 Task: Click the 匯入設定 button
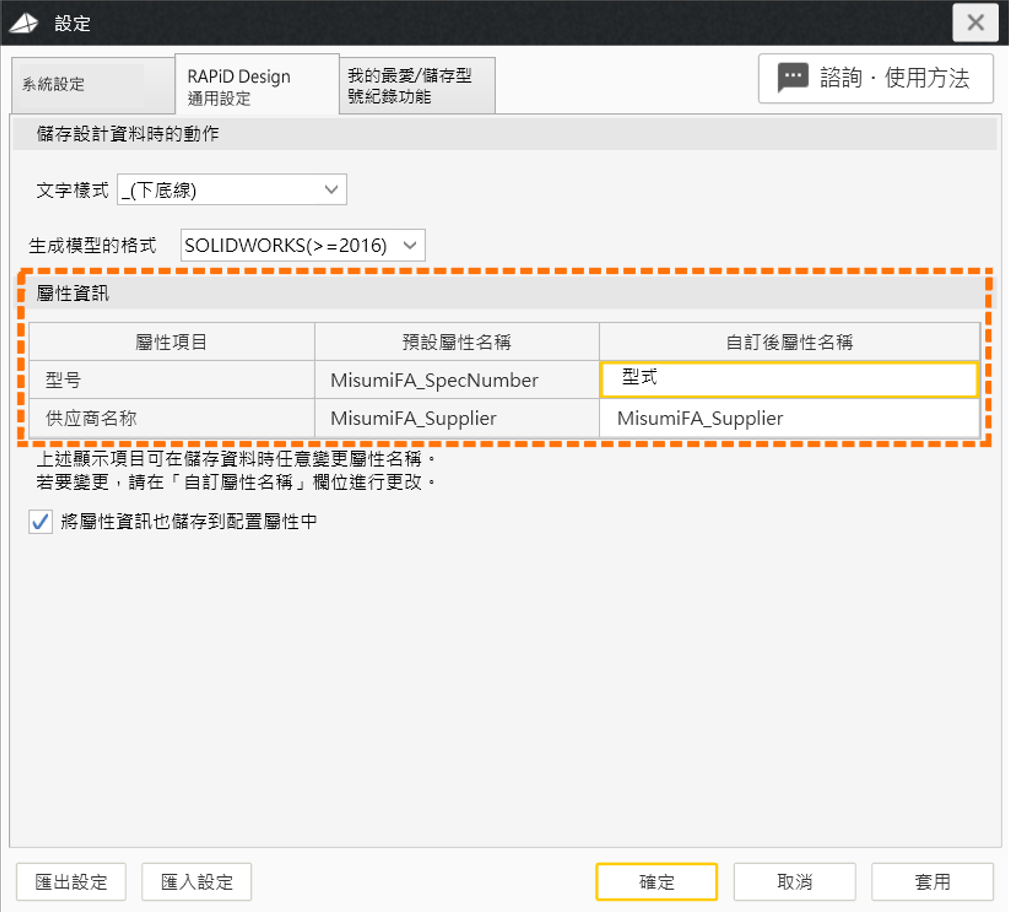pos(196,882)
